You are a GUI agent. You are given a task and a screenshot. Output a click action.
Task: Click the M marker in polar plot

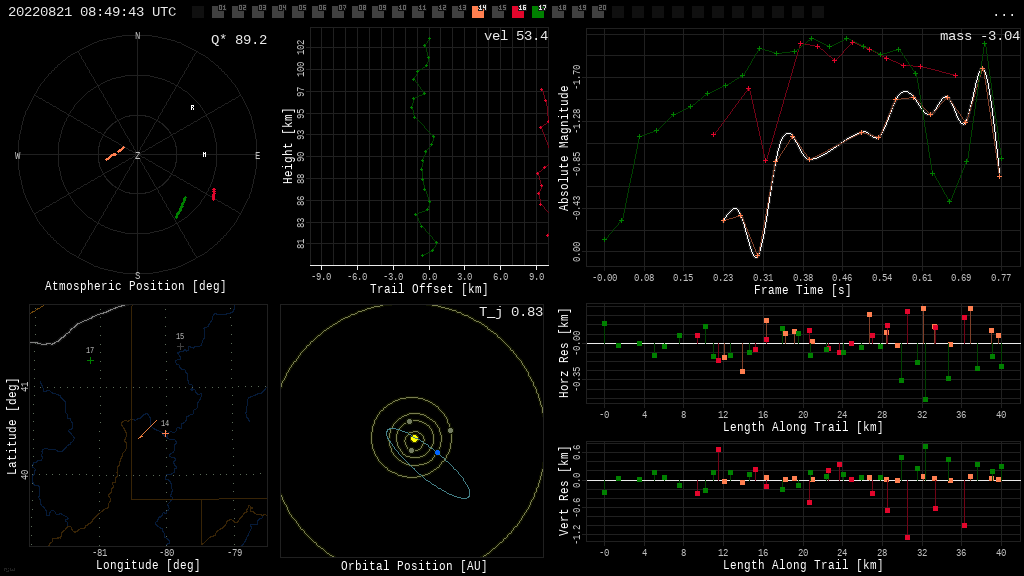pyautogui.click(x=204, y=154)
